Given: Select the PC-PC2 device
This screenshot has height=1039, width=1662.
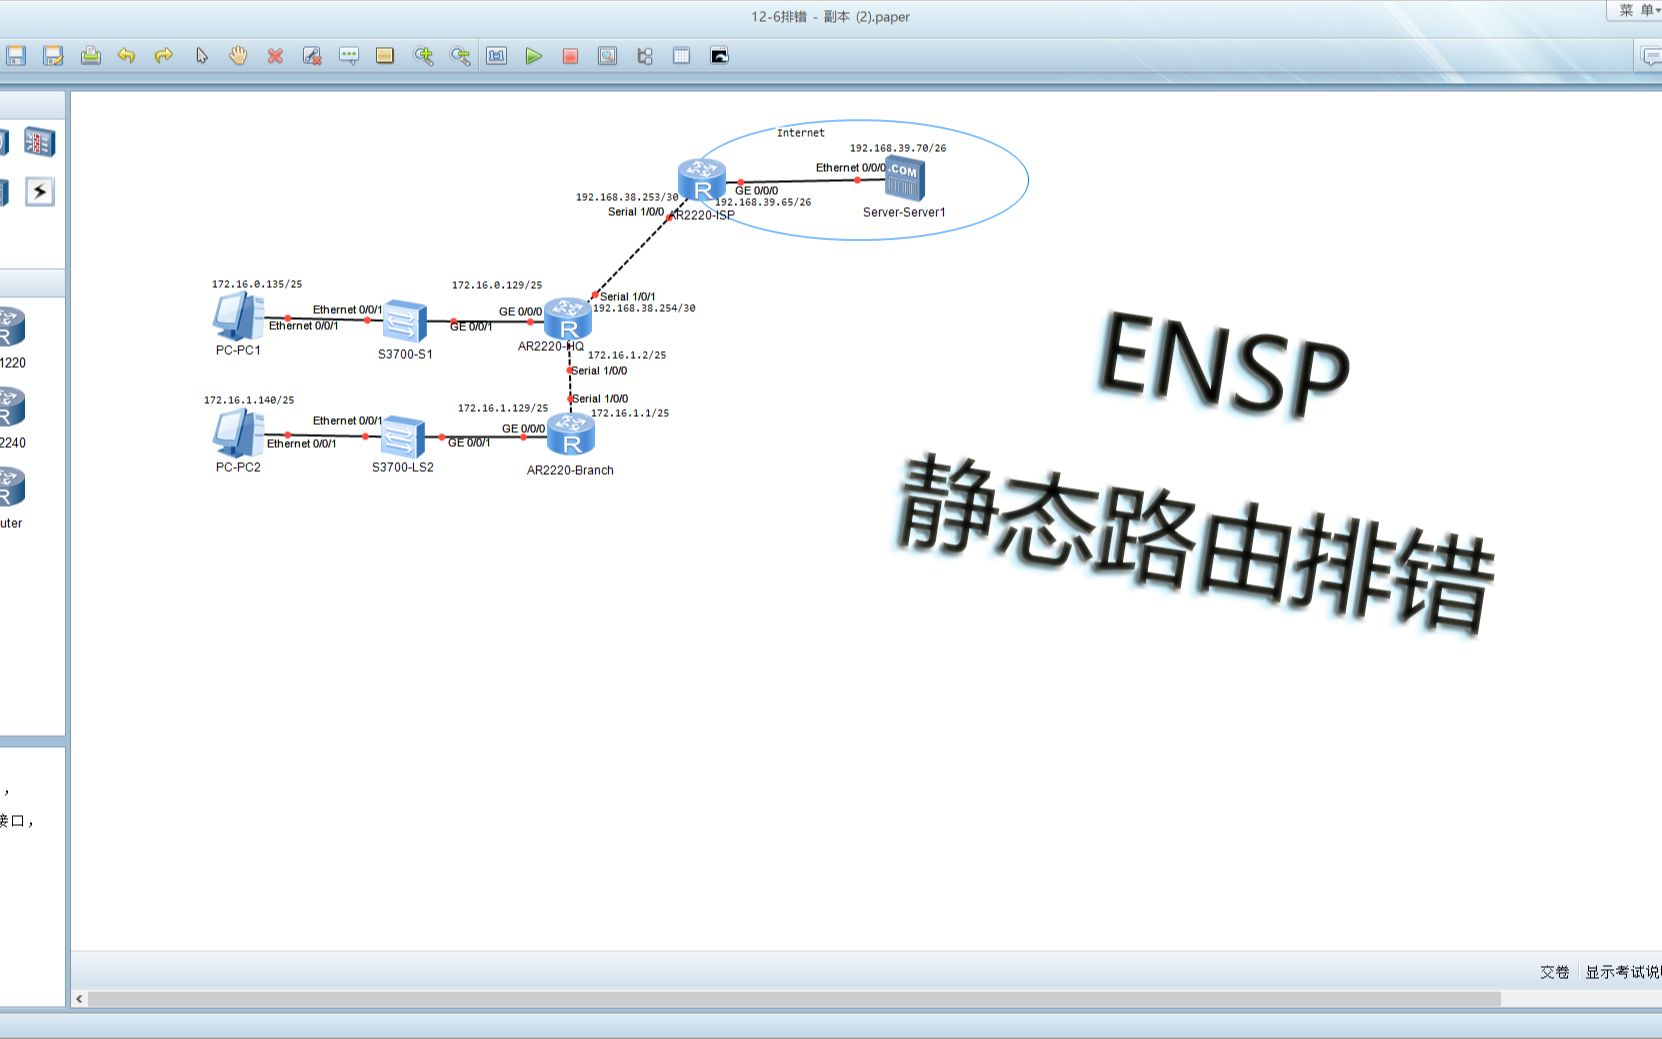Looking at the screenshot, I should 238,433.
